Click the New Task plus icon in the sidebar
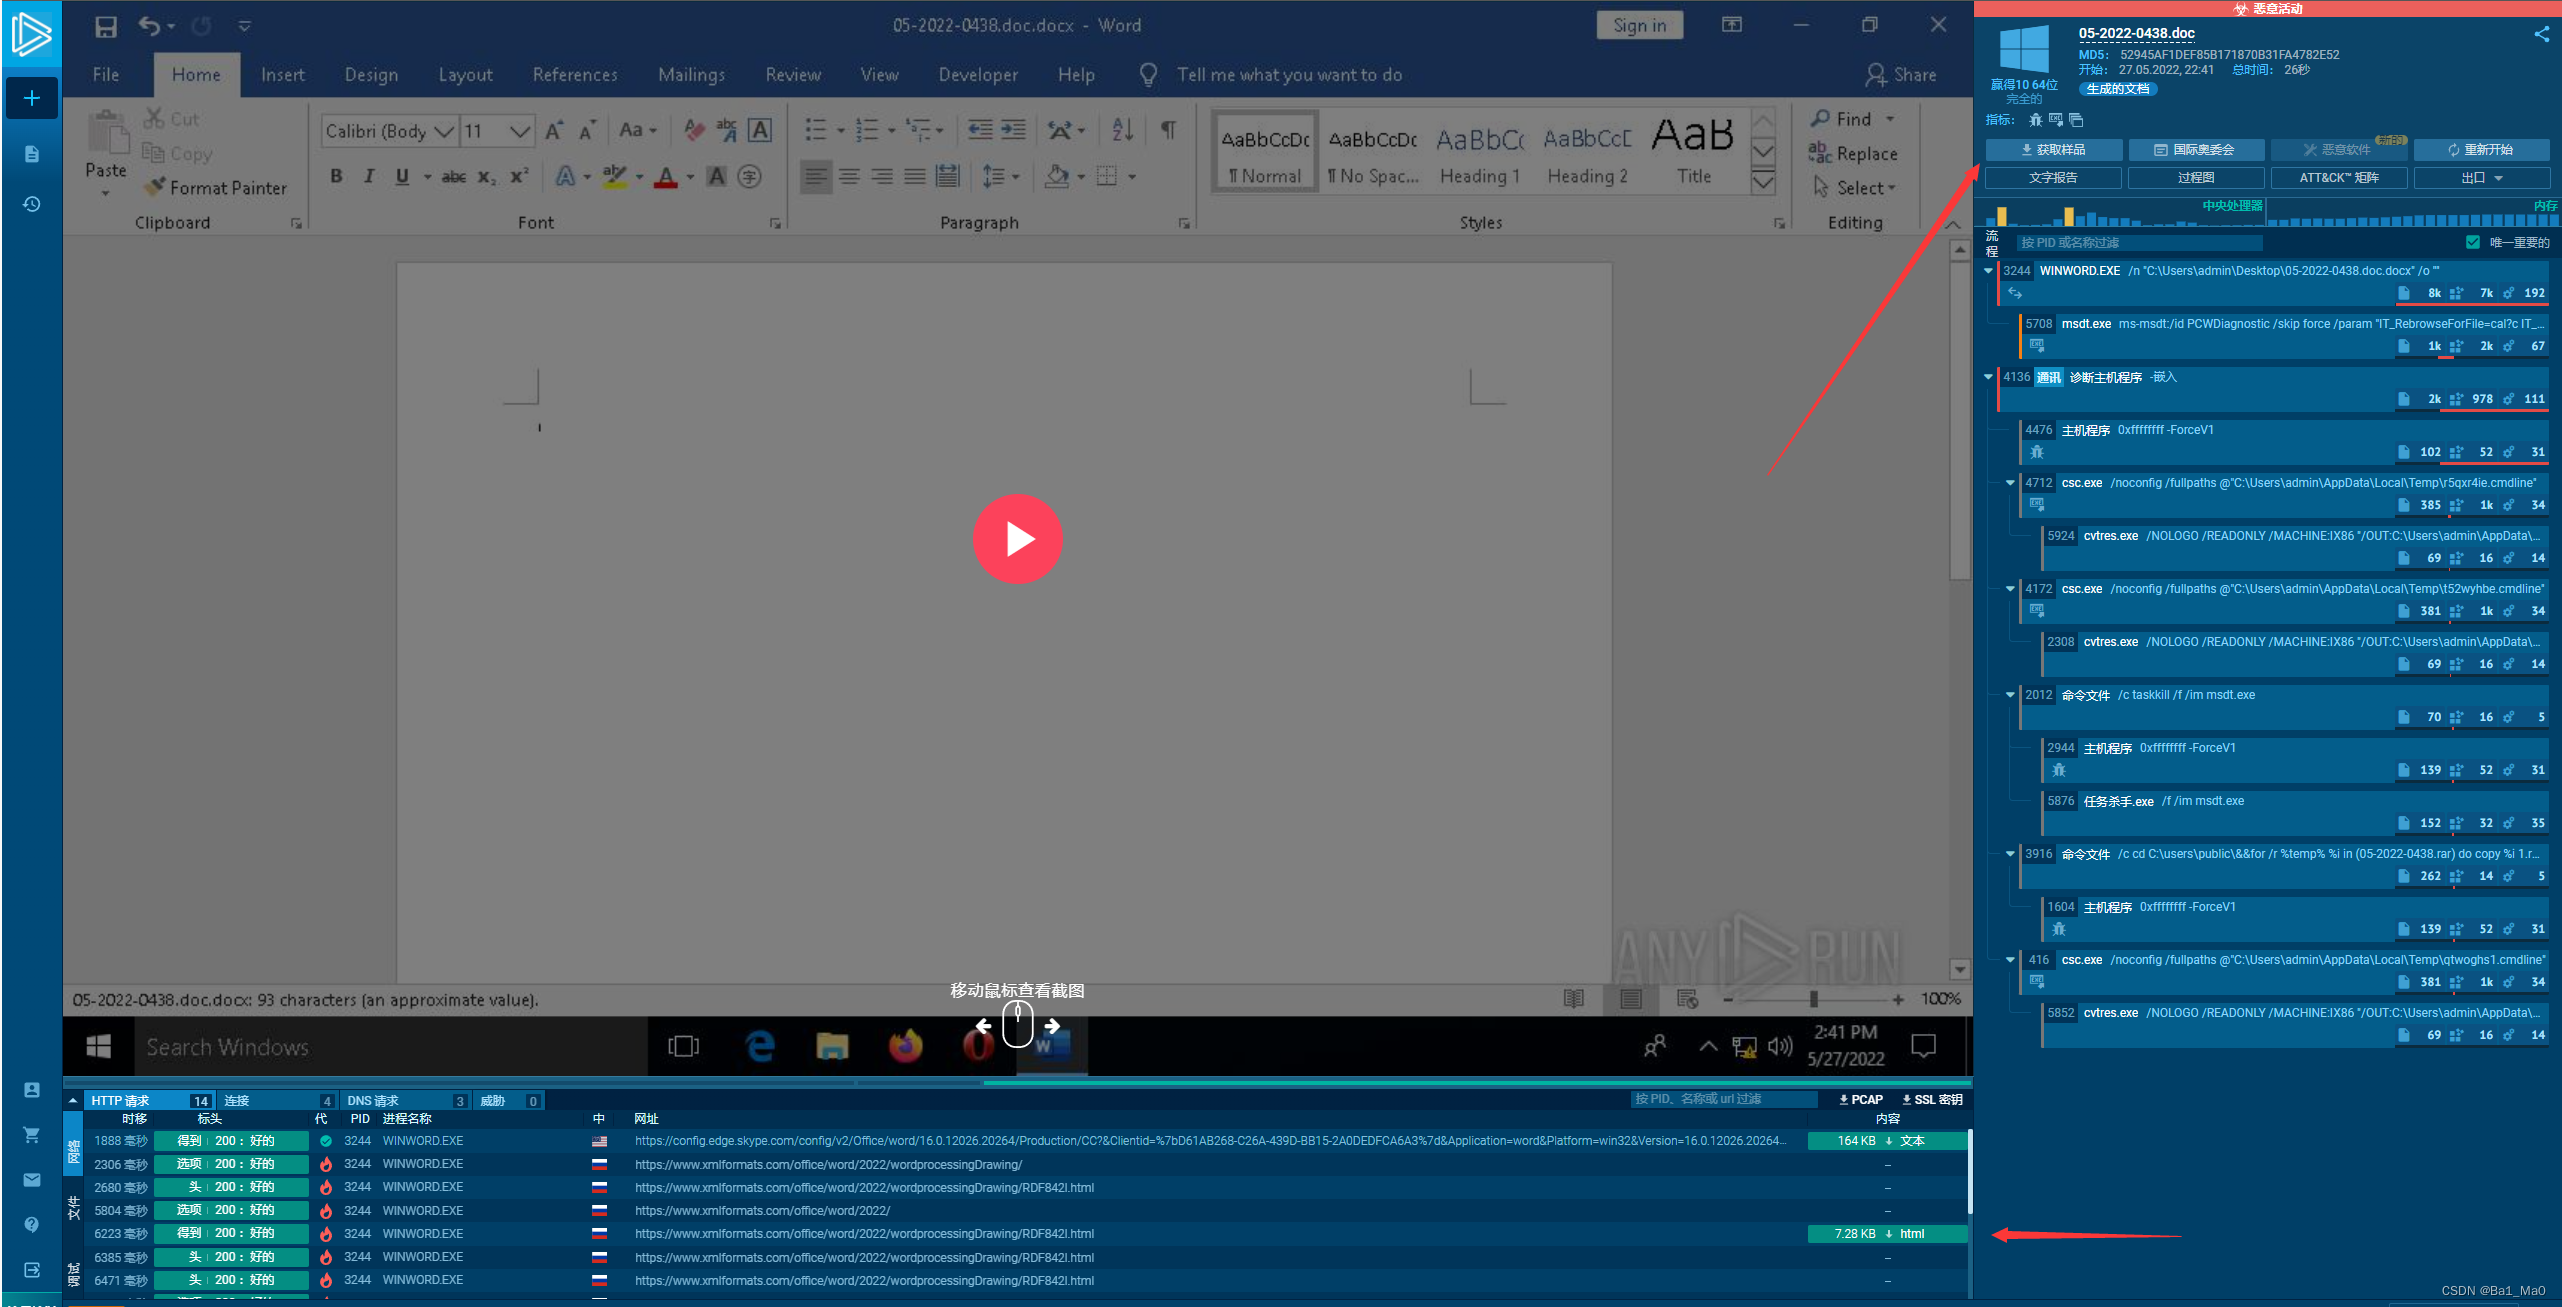The width and height of the screenshot is (2562, 1307). (32, 98)
